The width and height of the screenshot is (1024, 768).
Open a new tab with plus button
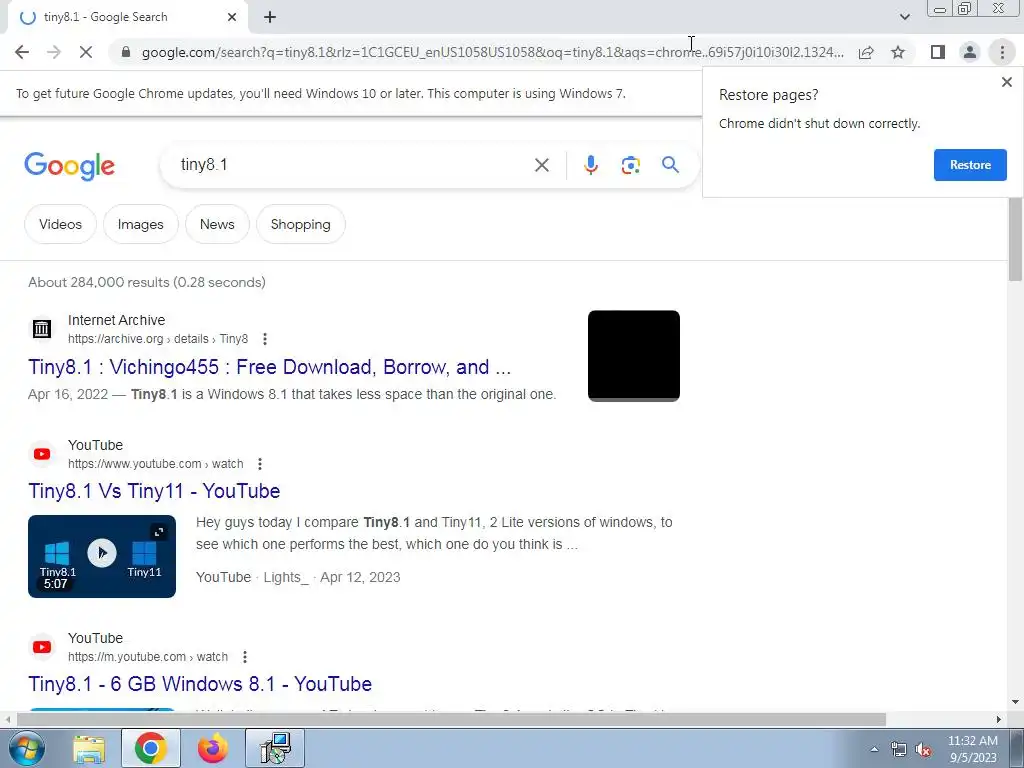pos(270,17)
